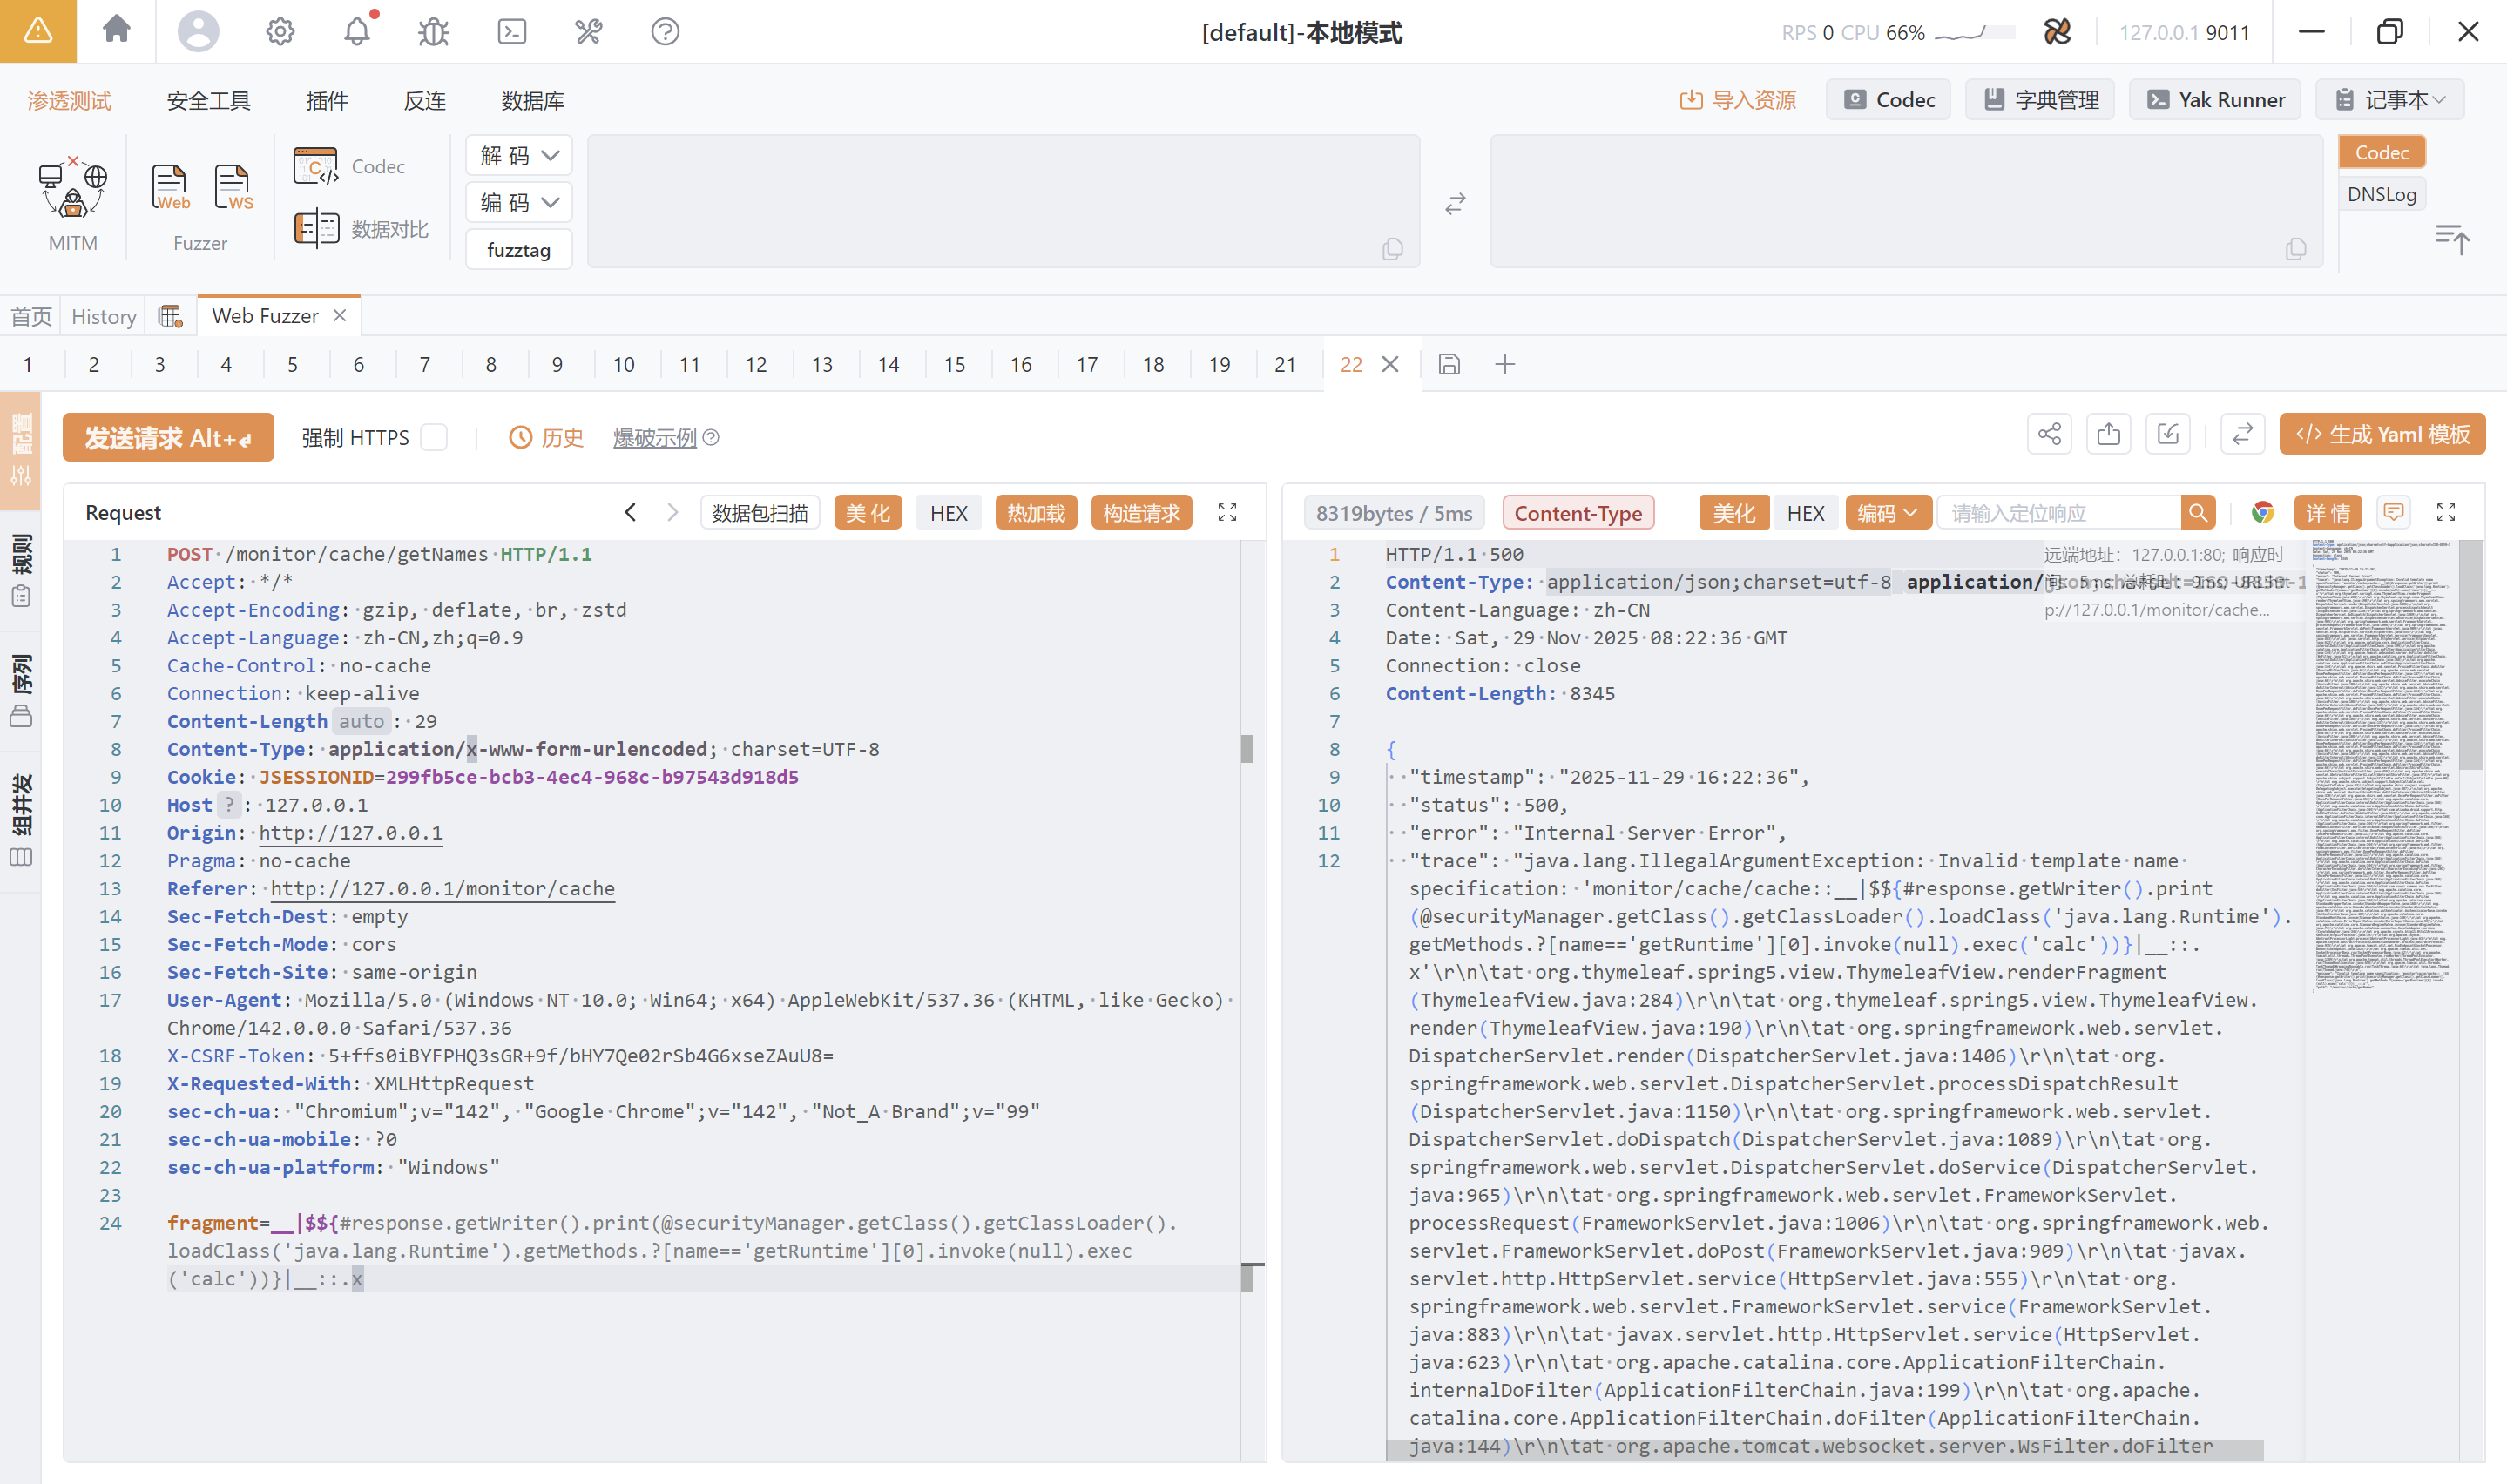Open the brute-force example link
2507x1484 pixels.
[654, 438]
